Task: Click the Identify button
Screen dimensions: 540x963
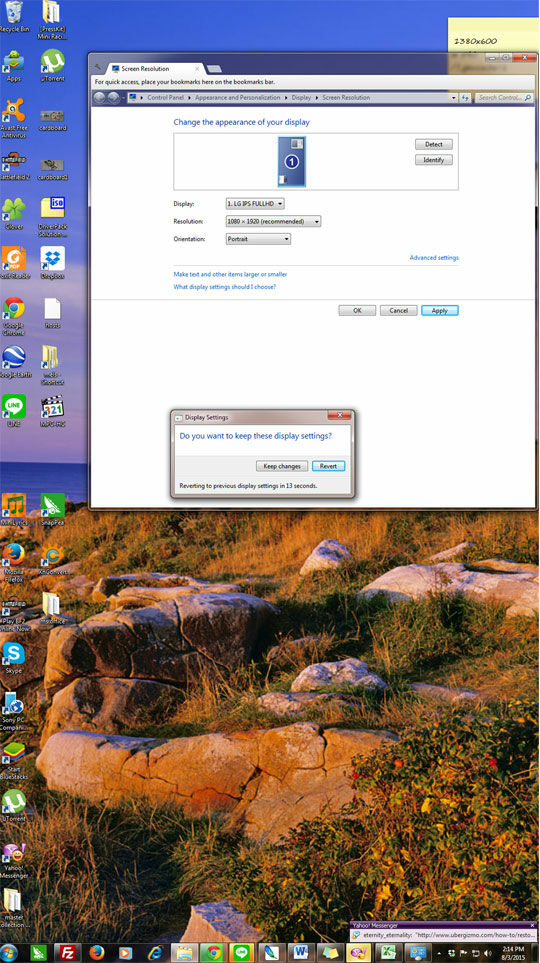Action: point(434,160)
